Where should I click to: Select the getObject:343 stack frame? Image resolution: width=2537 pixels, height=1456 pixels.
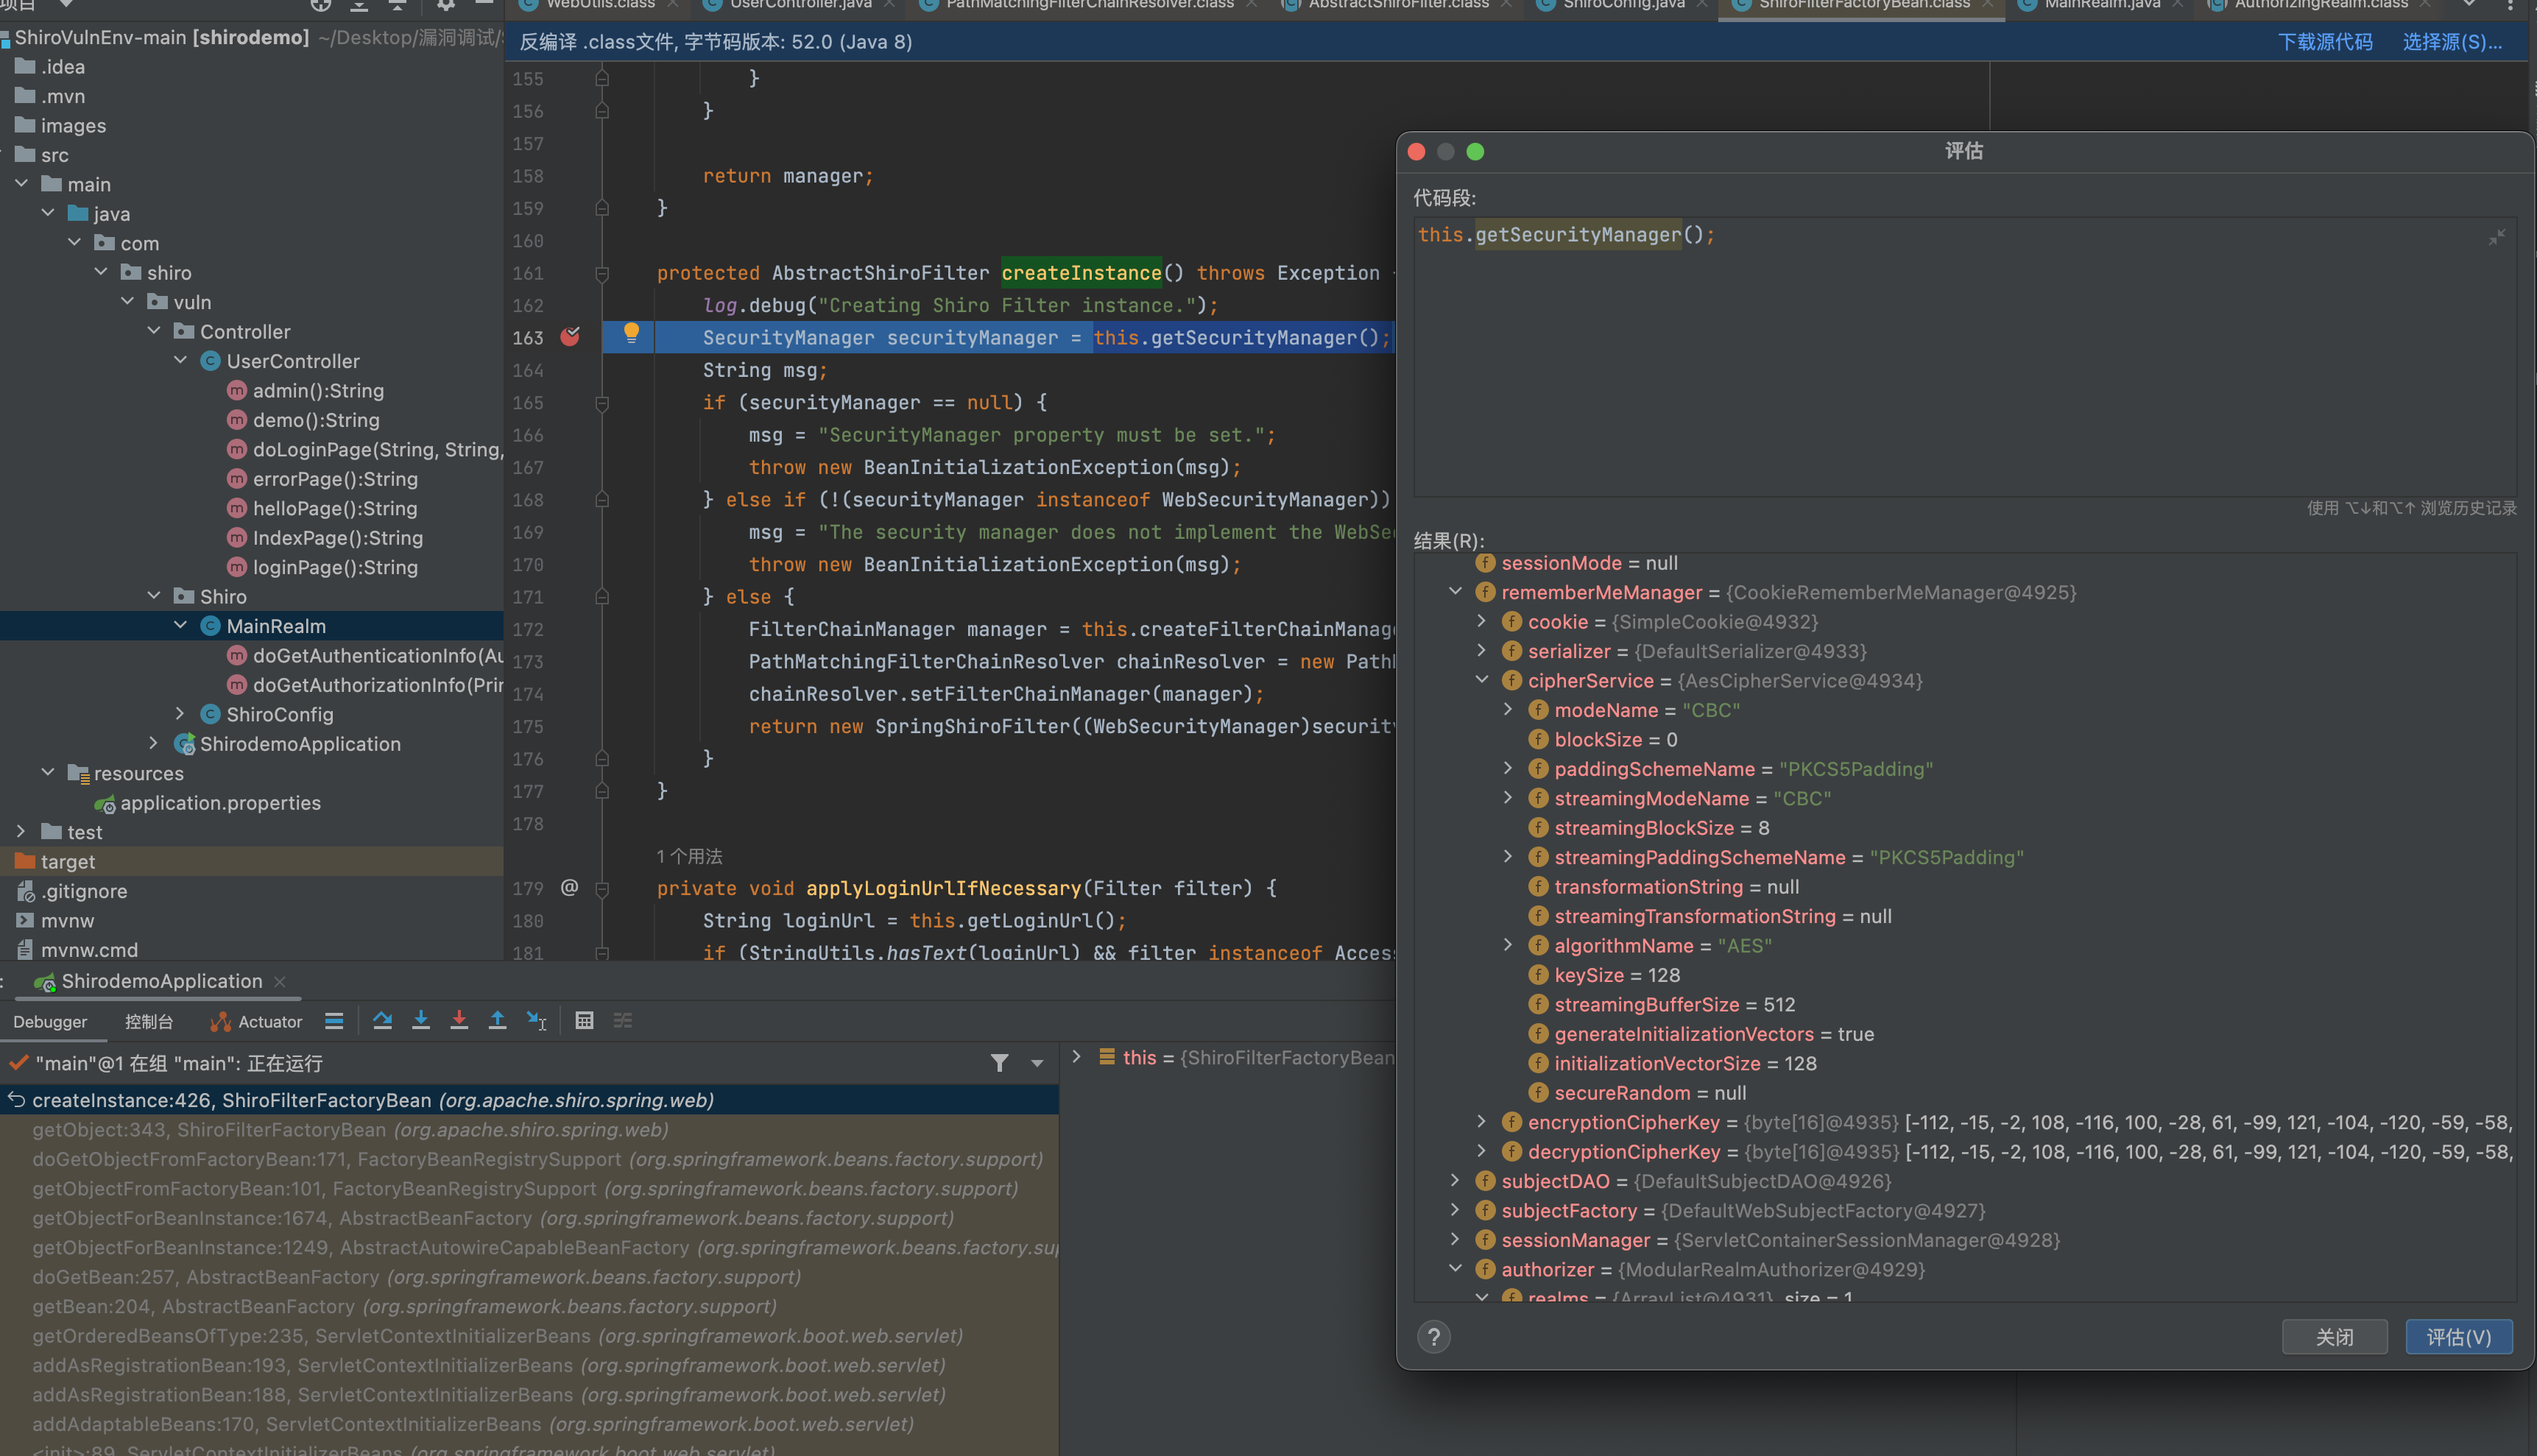(529, 1129)
